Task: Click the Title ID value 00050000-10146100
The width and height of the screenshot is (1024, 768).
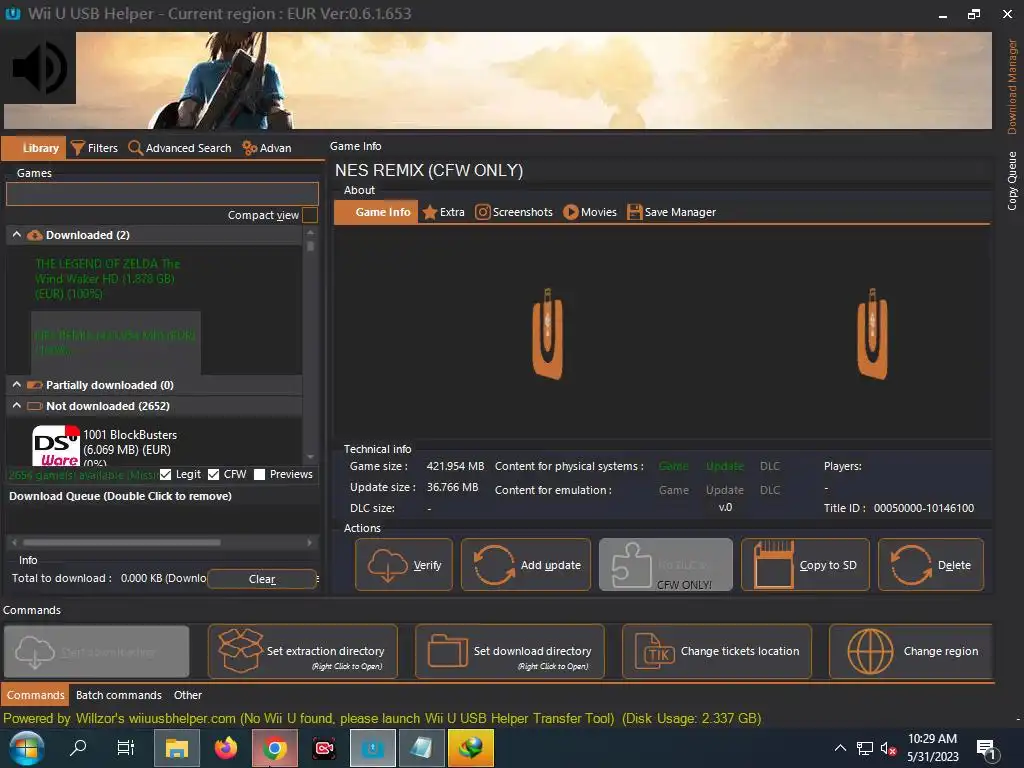Action: point(923,508)
